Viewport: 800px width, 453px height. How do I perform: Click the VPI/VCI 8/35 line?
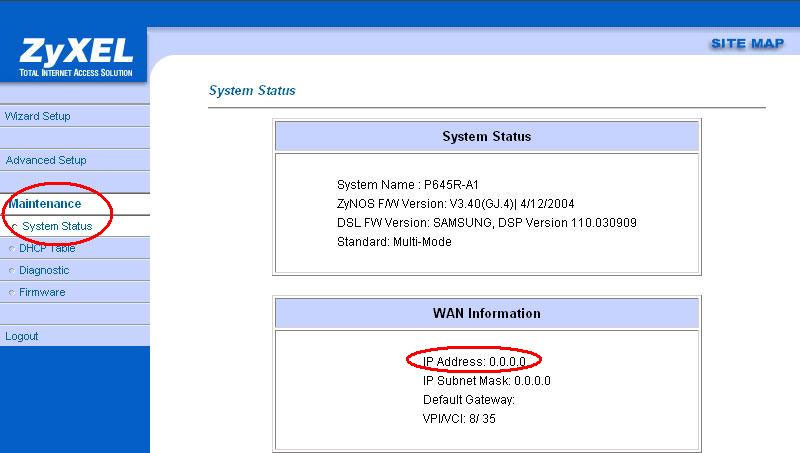459,419
